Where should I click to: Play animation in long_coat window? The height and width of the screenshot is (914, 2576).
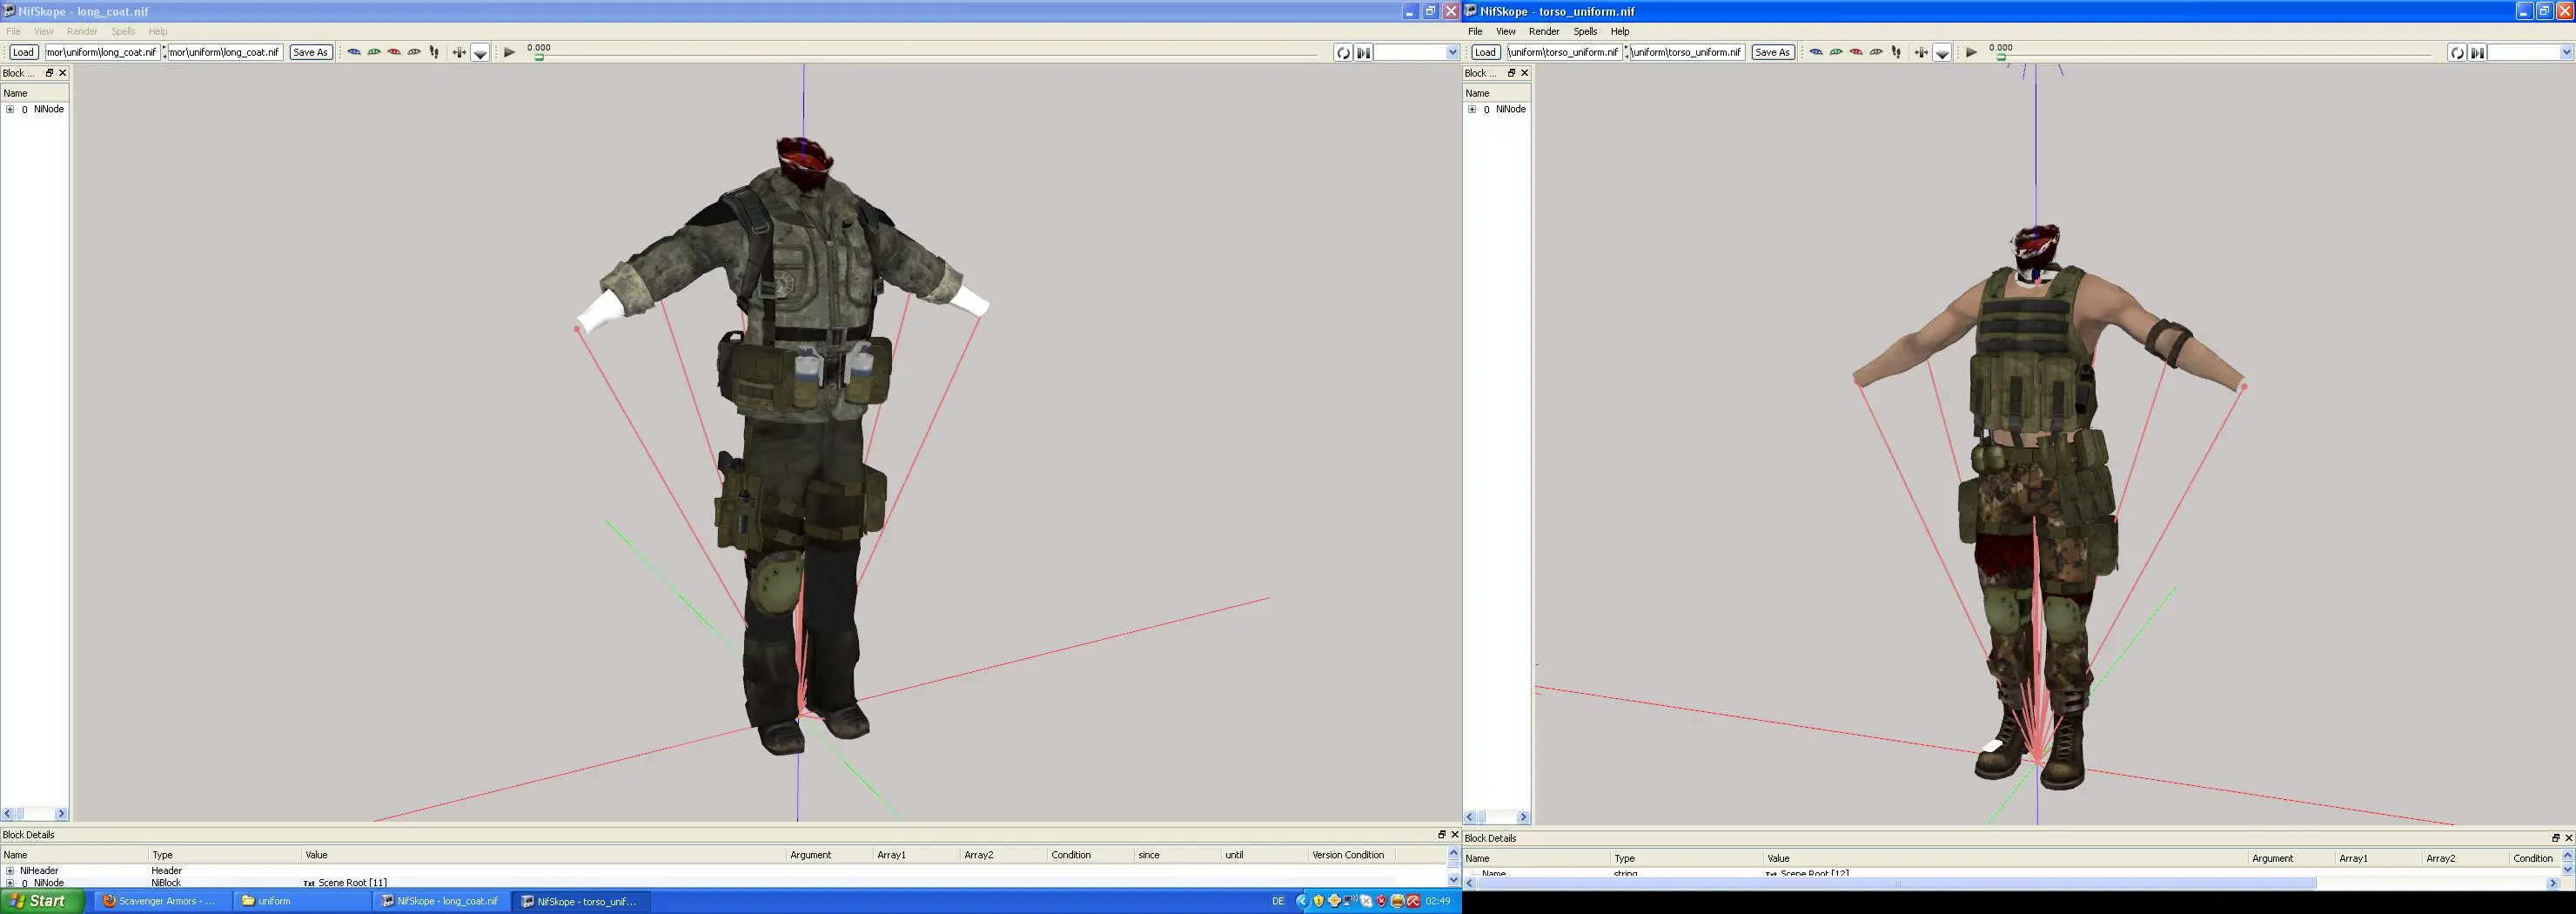(x=509, y=52)
